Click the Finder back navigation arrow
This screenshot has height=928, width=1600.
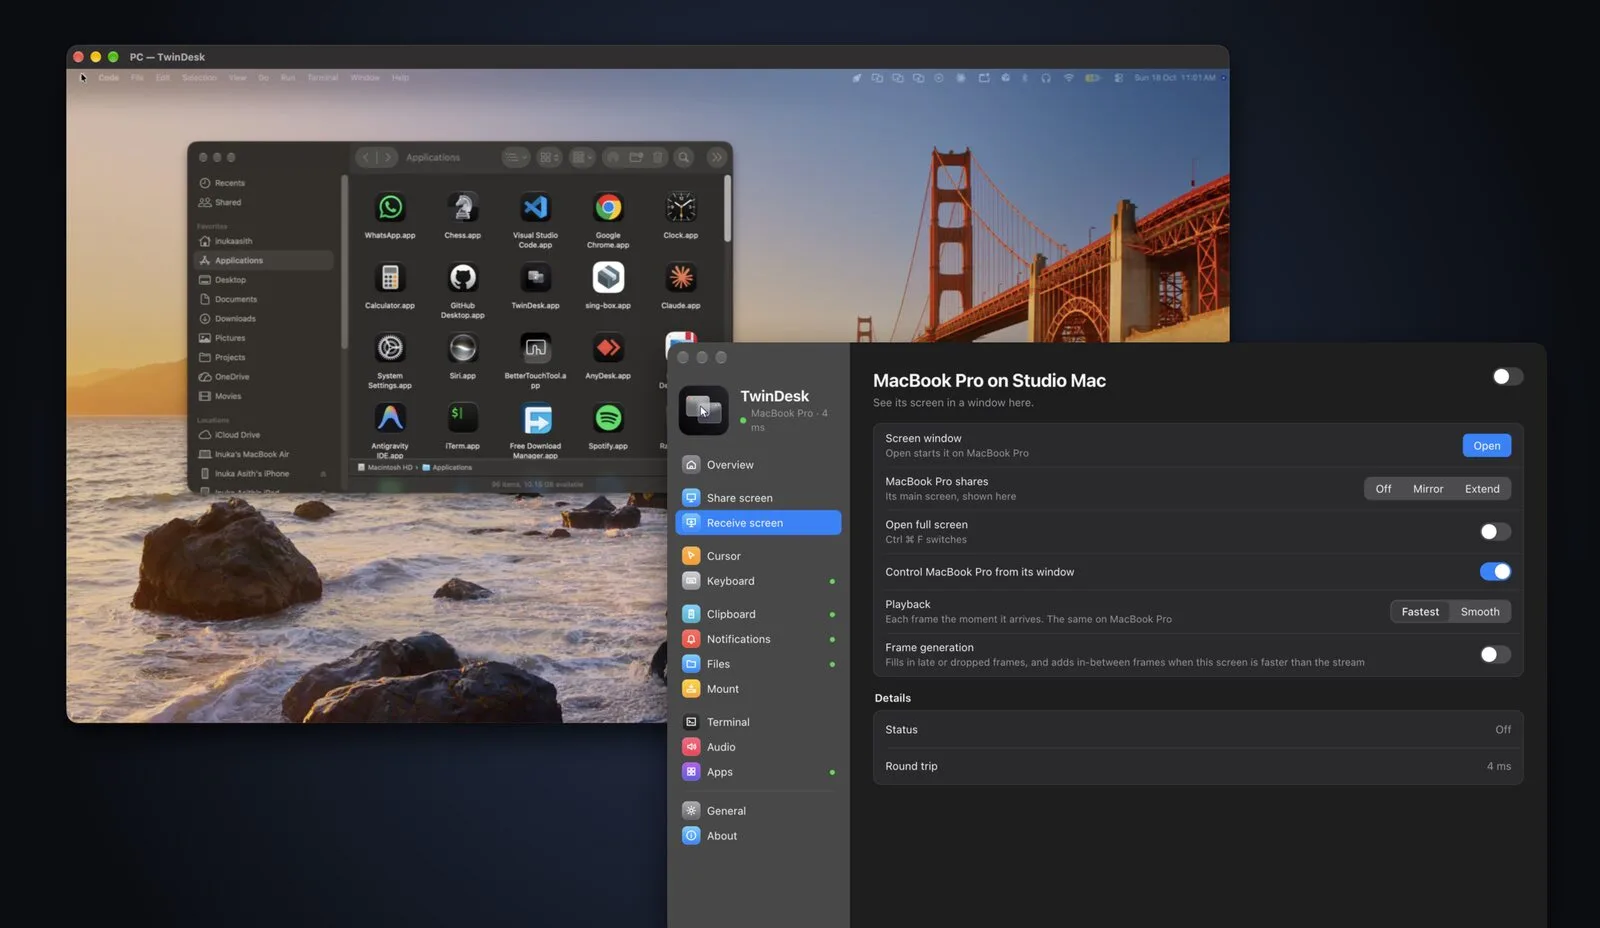pyautogui.click(x=366, y=158)
